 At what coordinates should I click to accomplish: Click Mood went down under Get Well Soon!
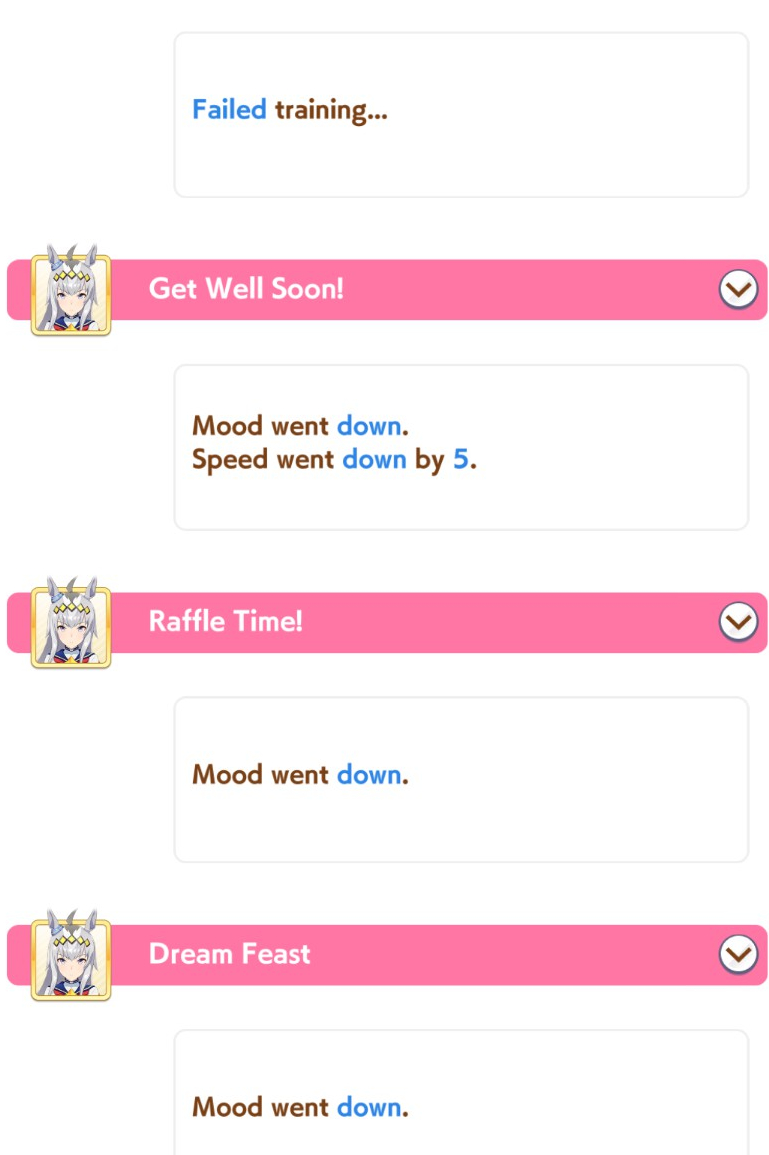point(300,426)
